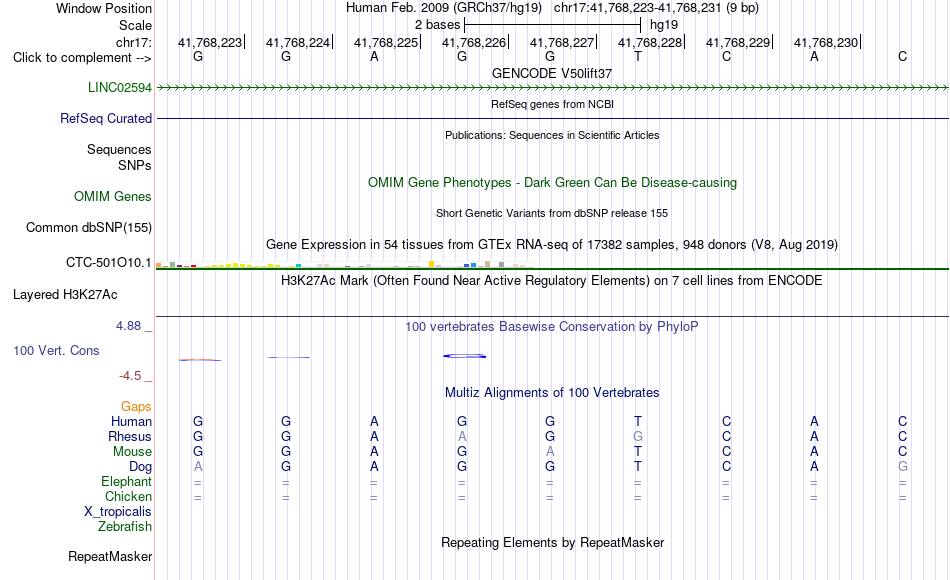Click the Zebrafish species row label

[x=125, y=526]
